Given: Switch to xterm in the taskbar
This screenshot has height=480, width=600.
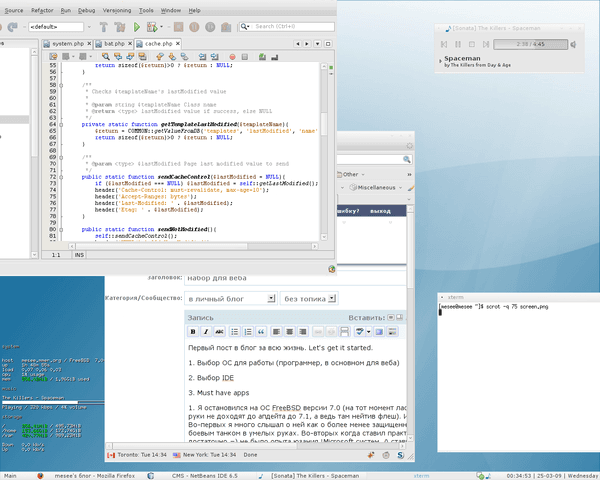Looking at the screenshot, I should [x=421, y=476].
